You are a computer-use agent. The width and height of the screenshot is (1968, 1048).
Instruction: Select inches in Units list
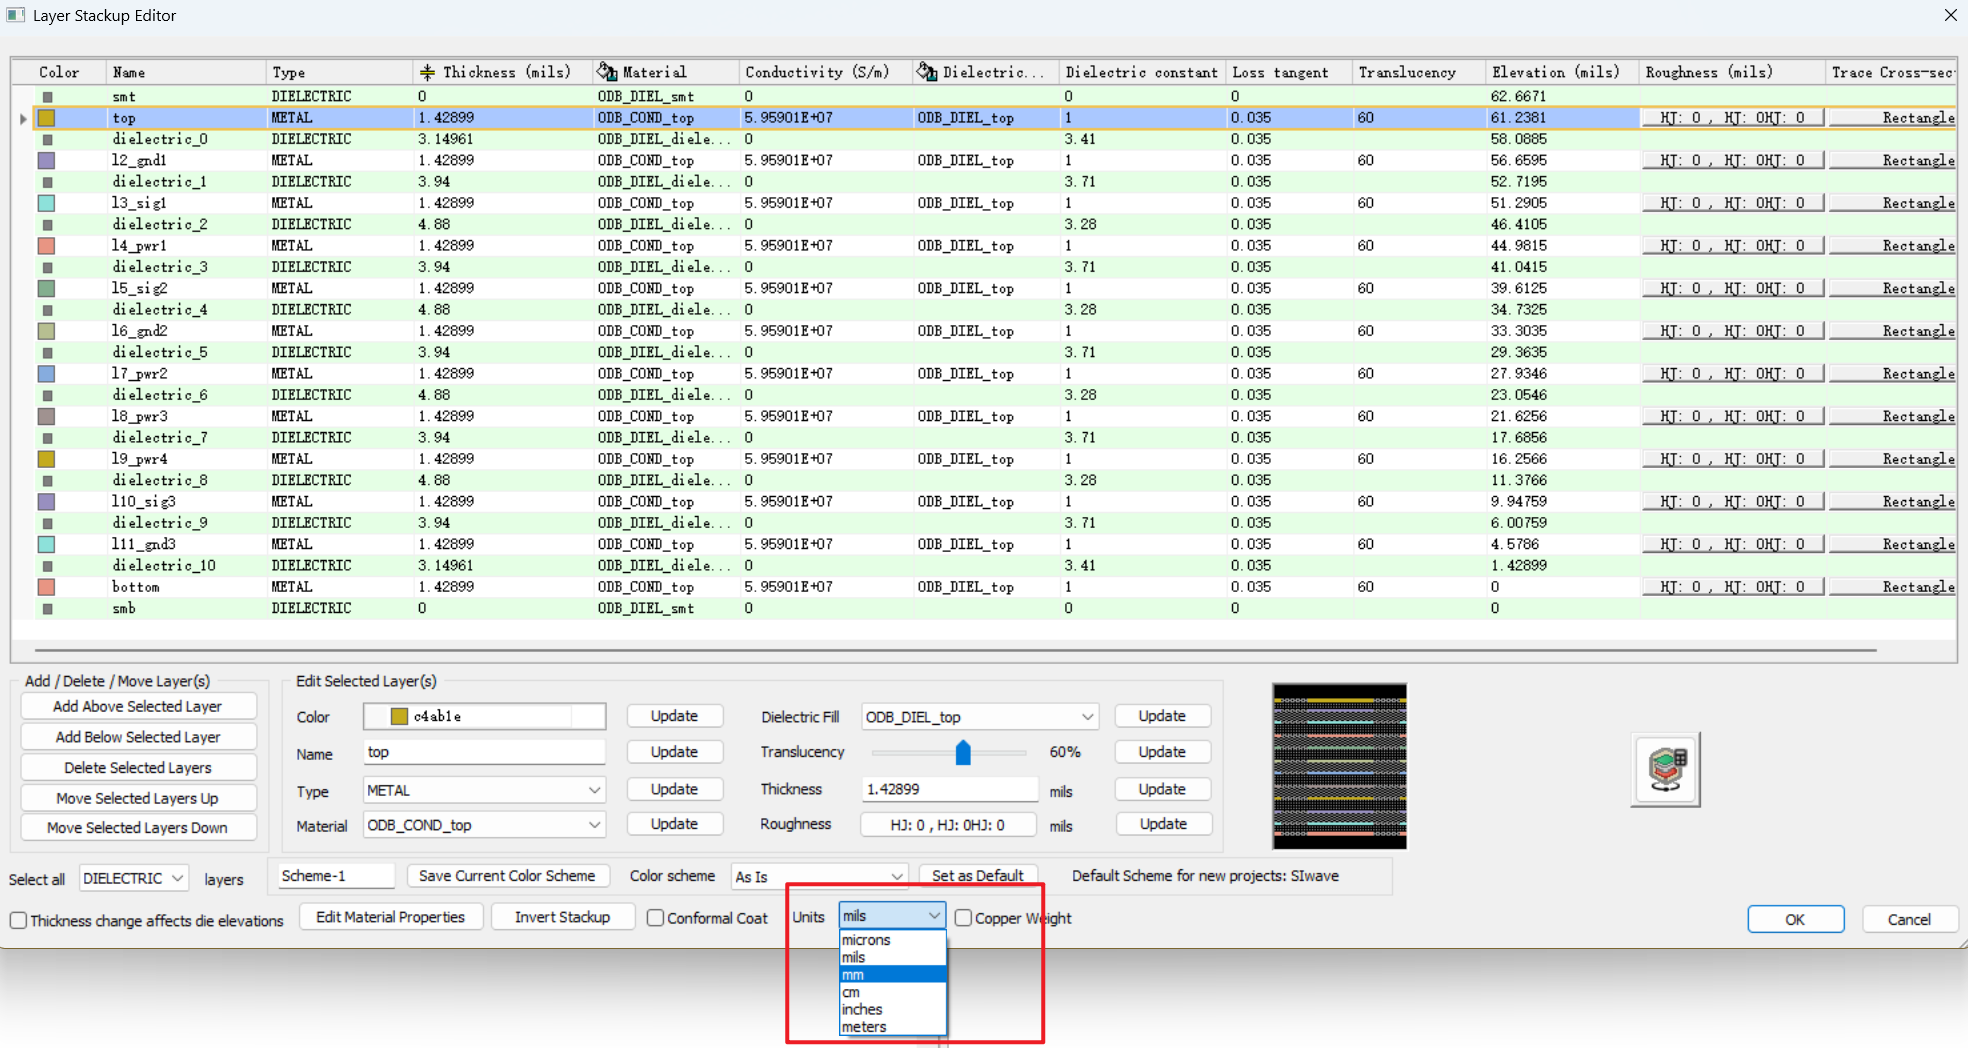(x=893, y=1009)
